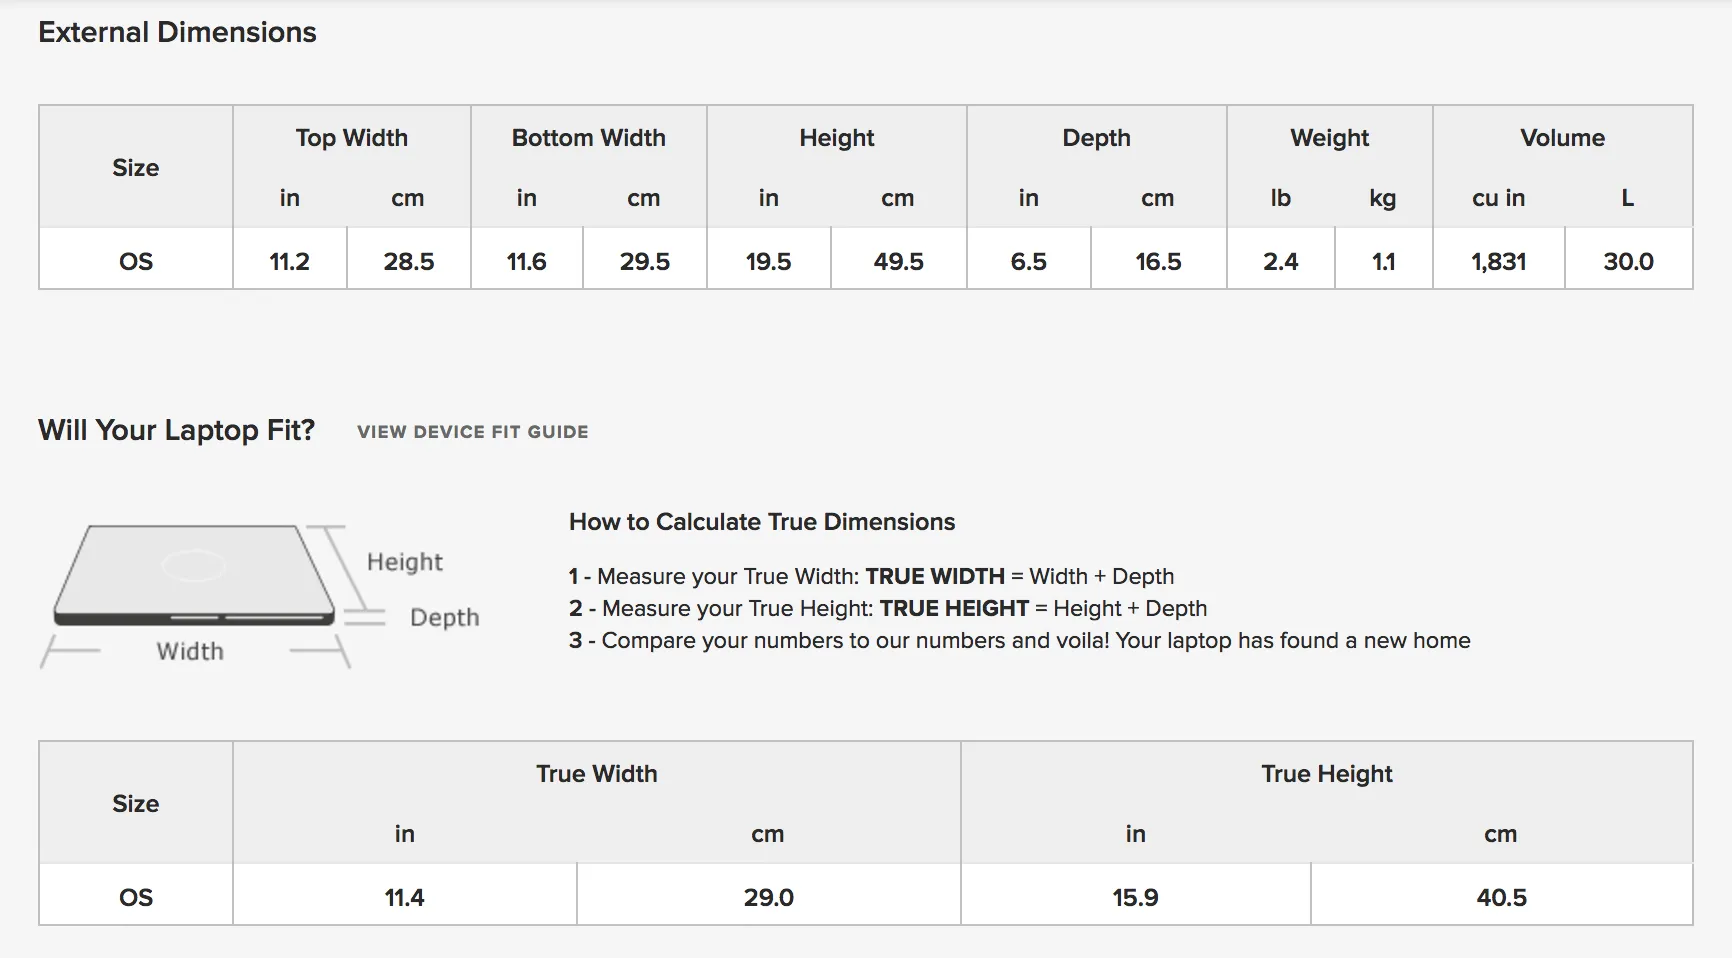The width and height of the screenshot is (1732, 958).
Task: Click the 49.5 cm height value
Action: pos(899,261)
